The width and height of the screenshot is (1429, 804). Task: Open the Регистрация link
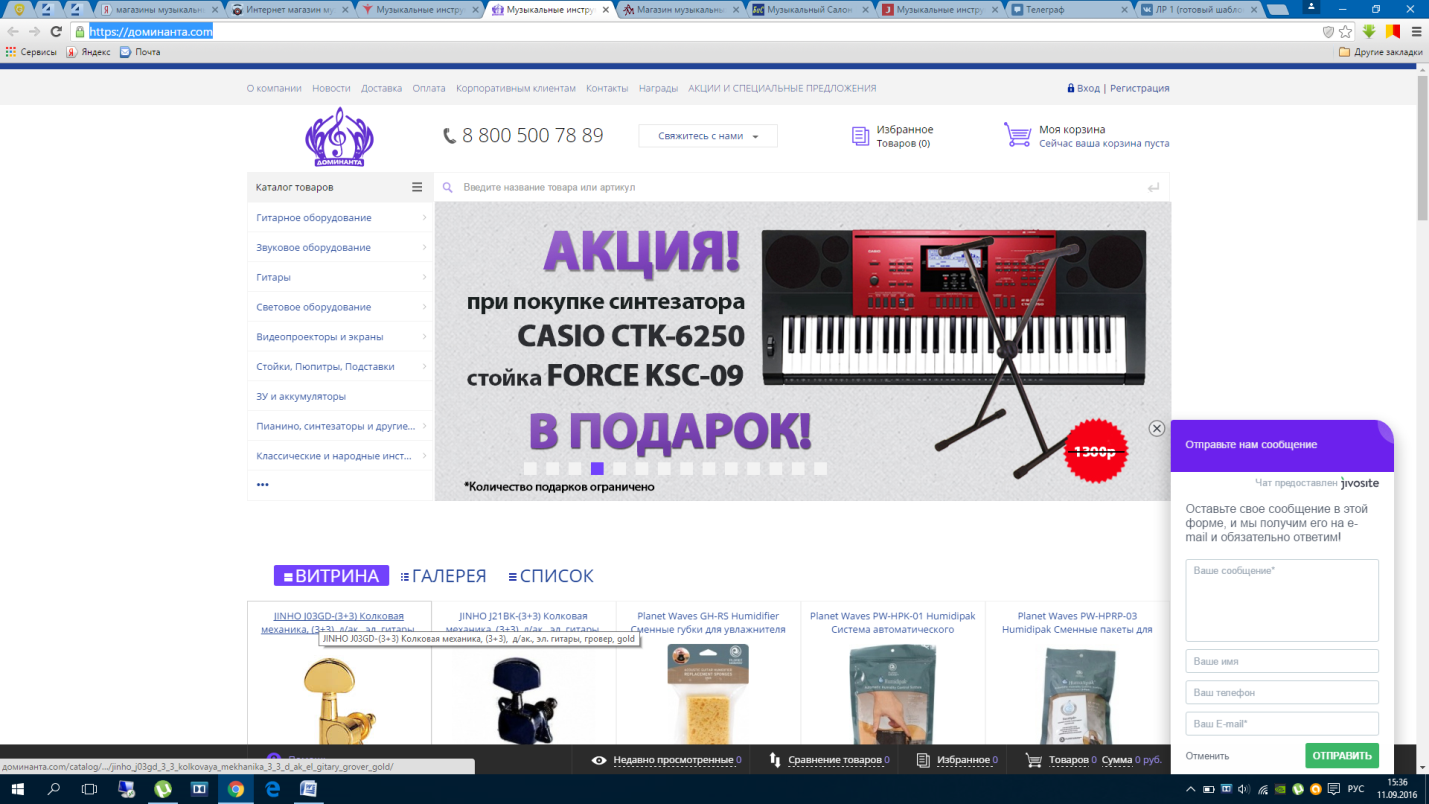click(x=1140, y=88)
